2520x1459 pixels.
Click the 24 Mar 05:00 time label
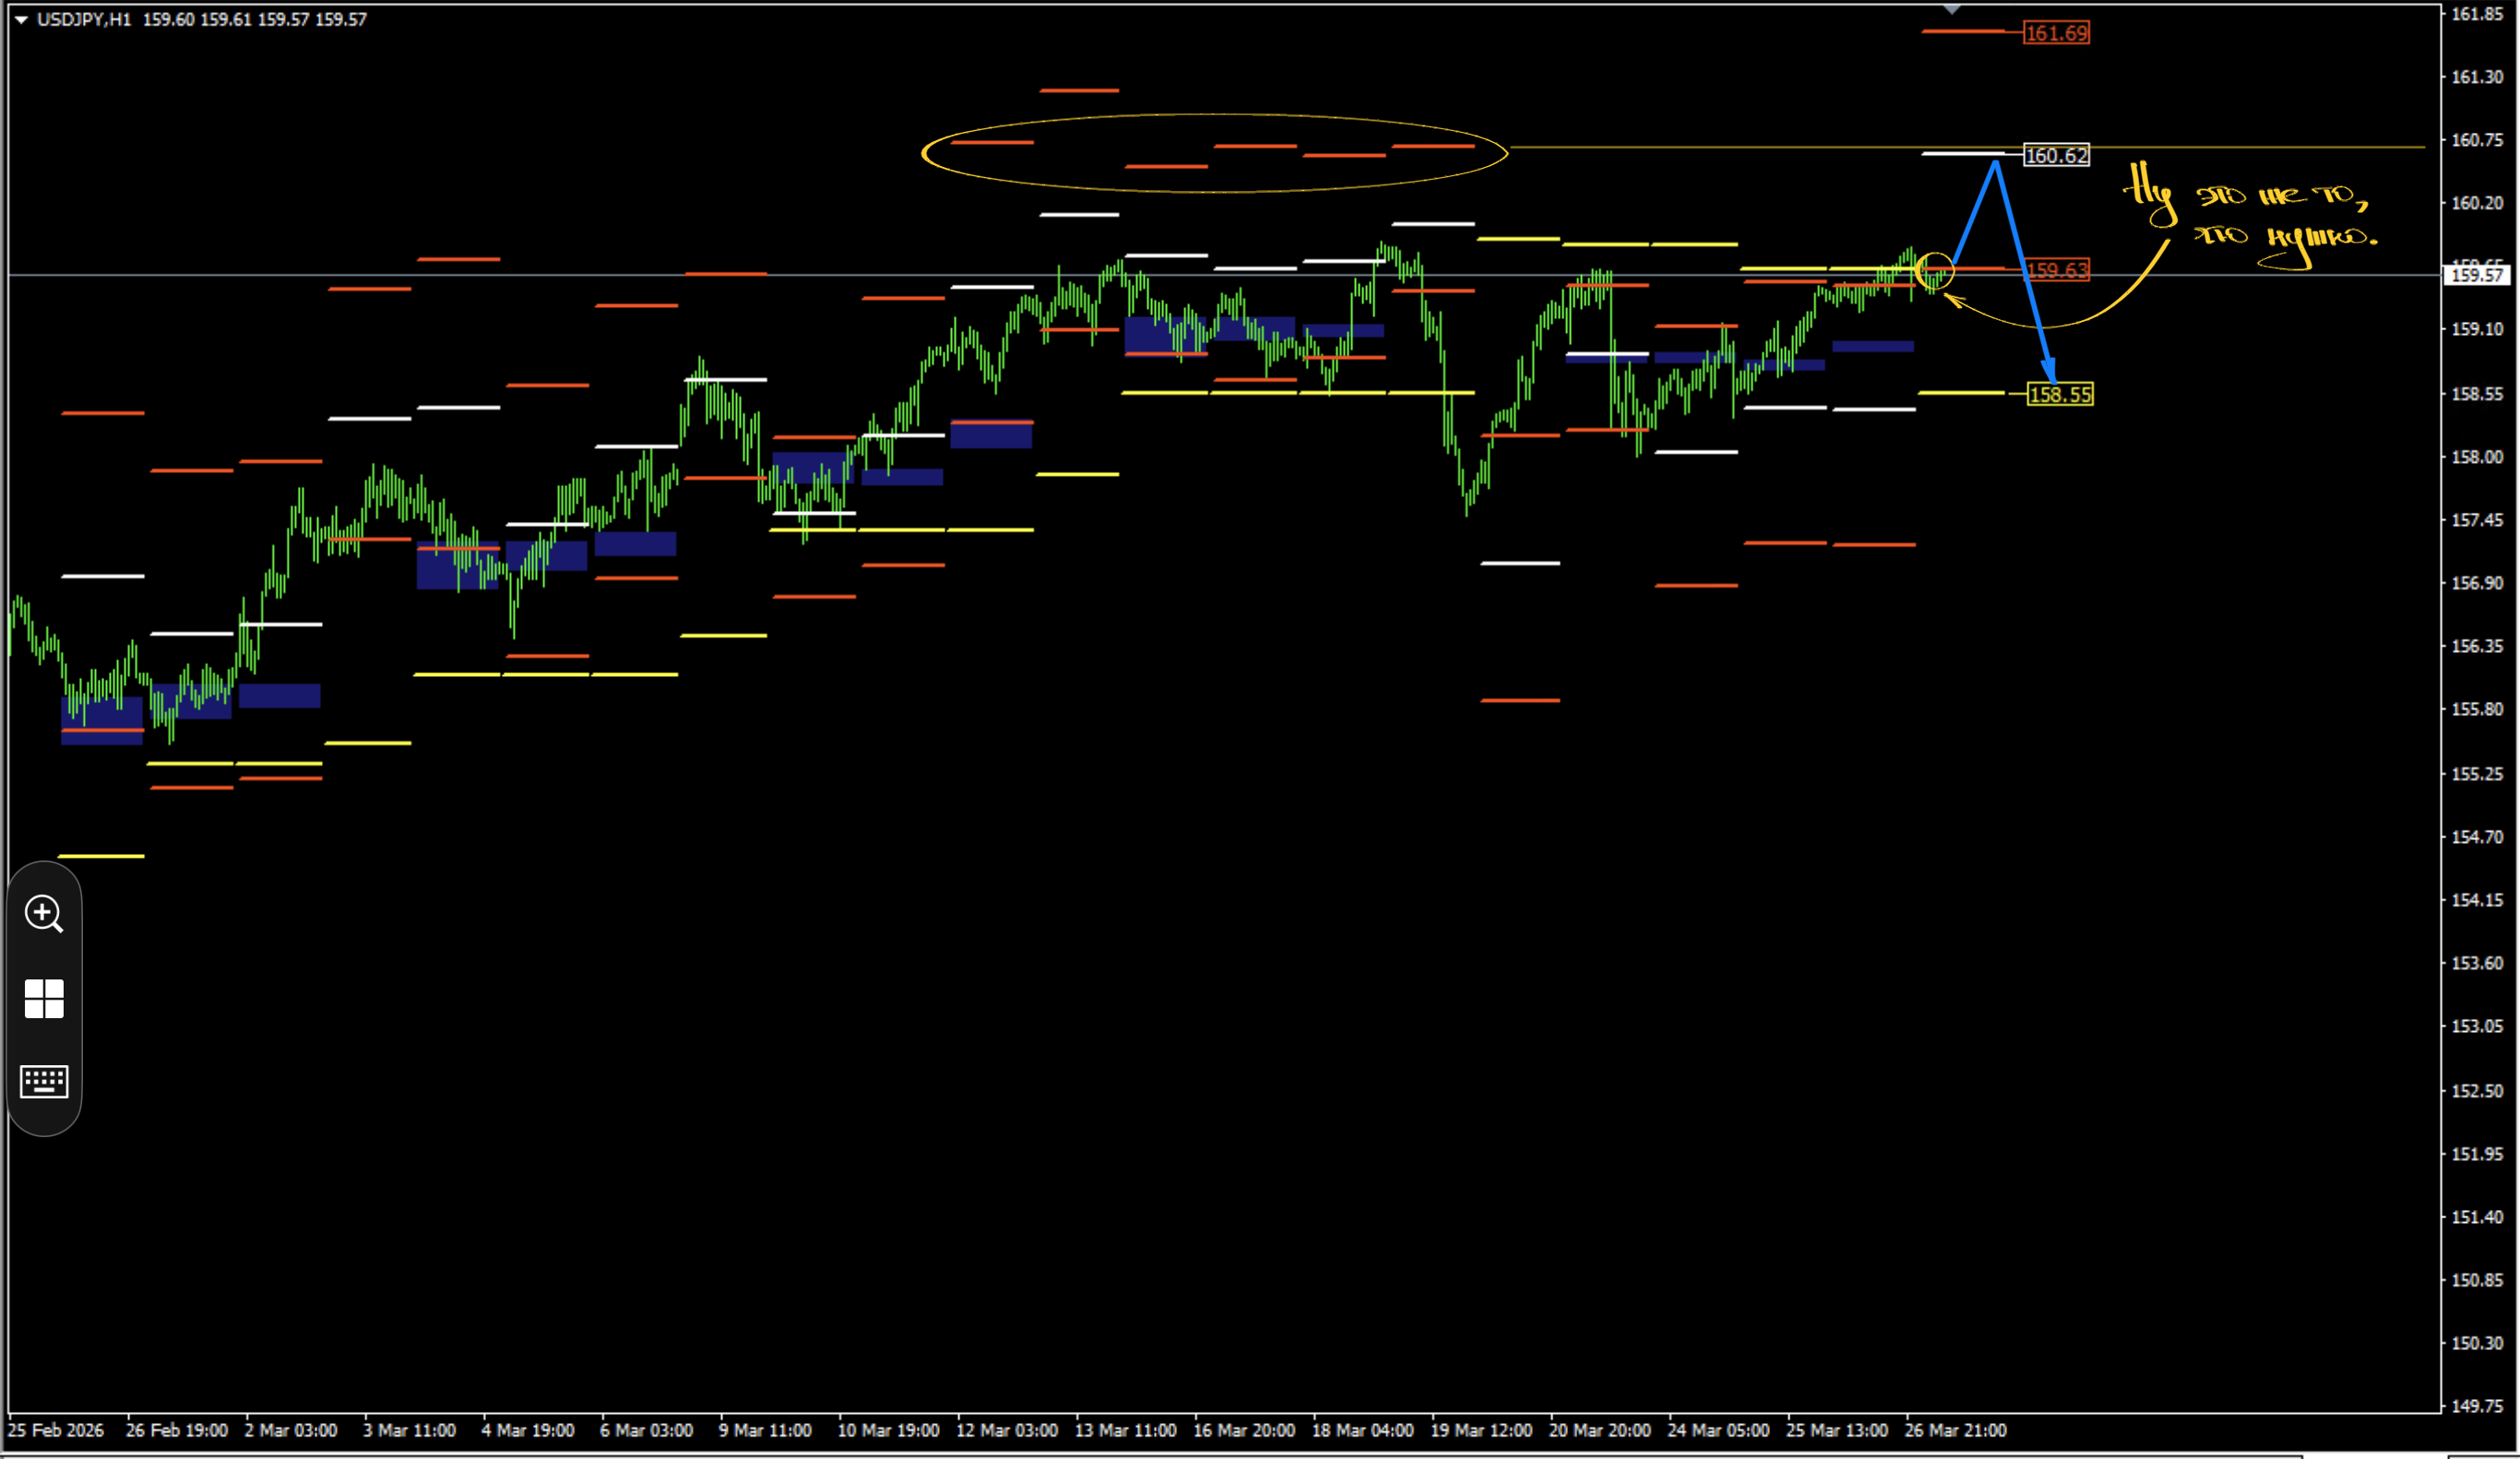pyautogui.click(x=1718, y=1431)
